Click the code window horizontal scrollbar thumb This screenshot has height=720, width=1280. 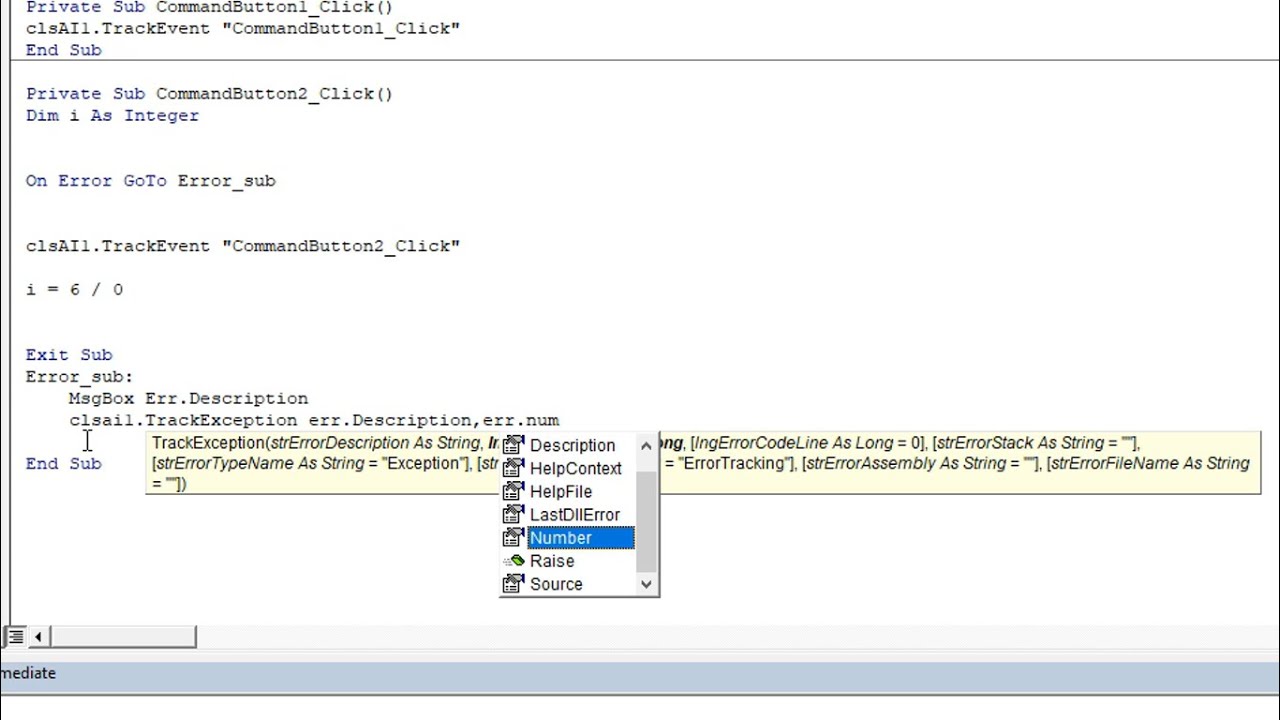point(122,636)
